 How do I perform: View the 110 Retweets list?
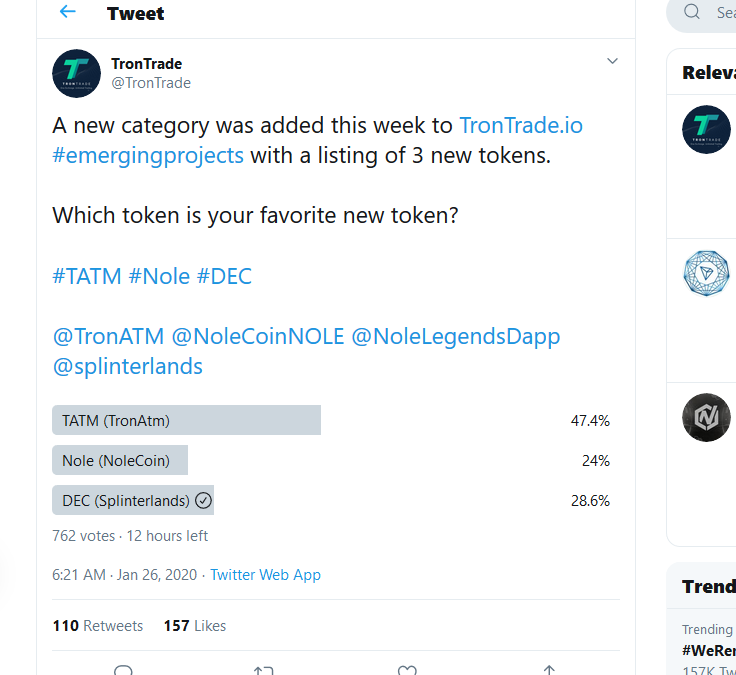[x=98, y=626]
